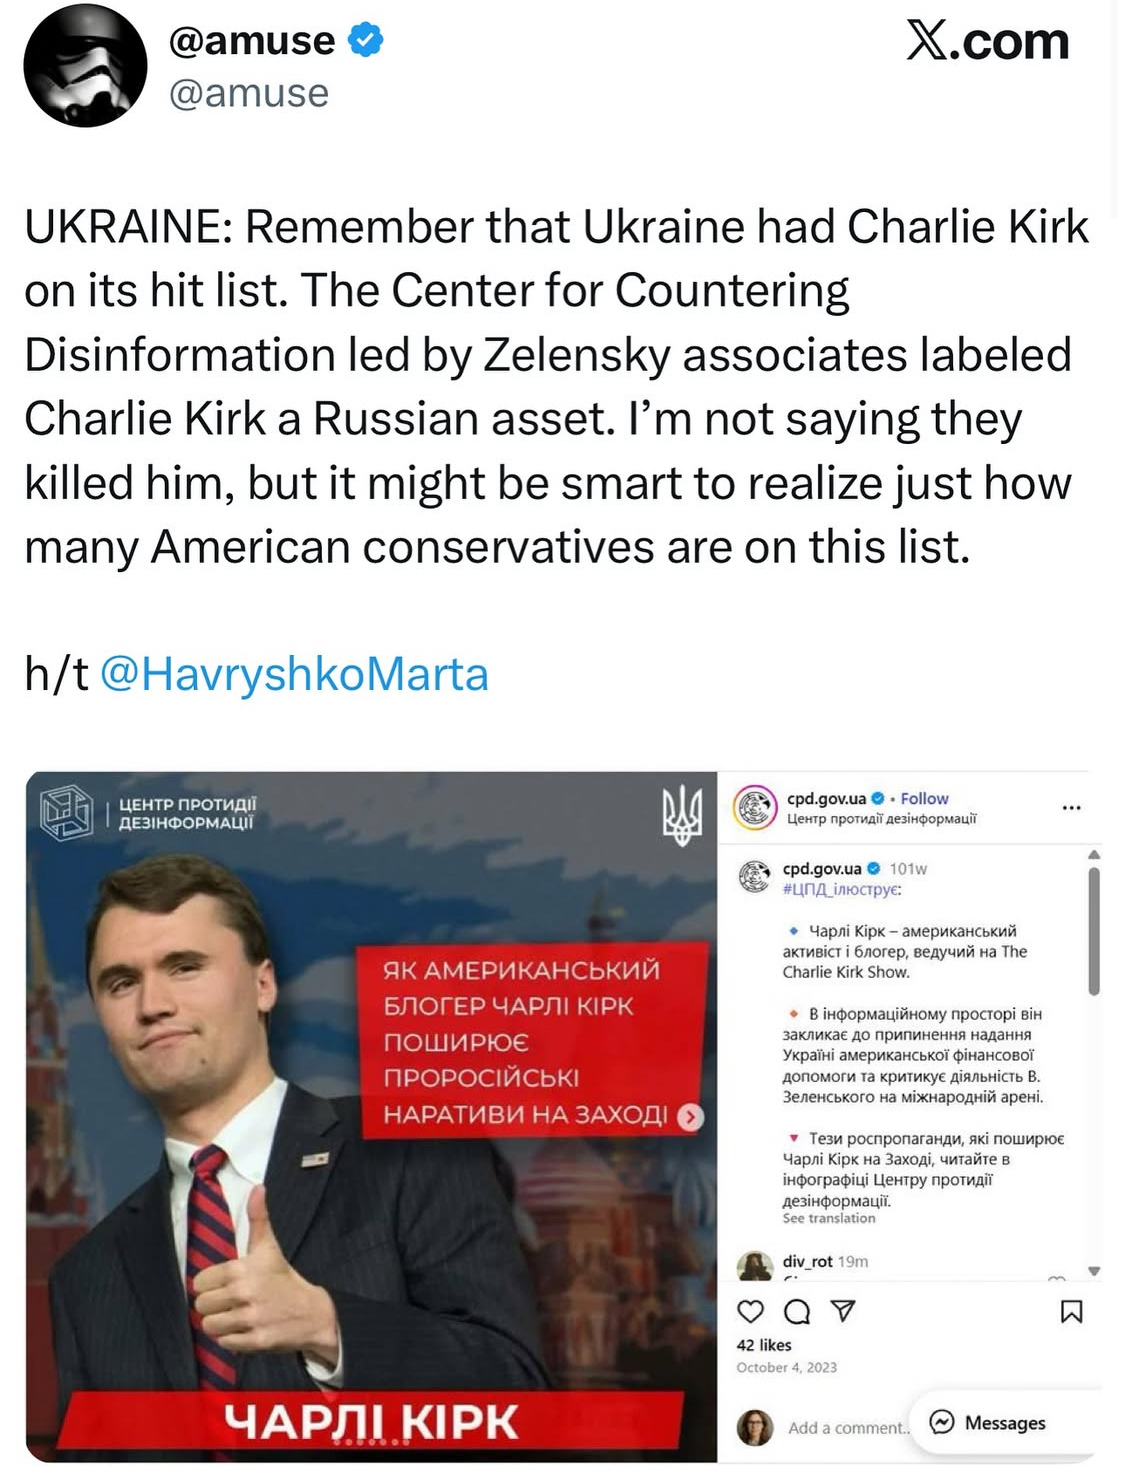Click the cpd.gov.ua circular profile logo in header
1125x1484 pixels.
755,808
